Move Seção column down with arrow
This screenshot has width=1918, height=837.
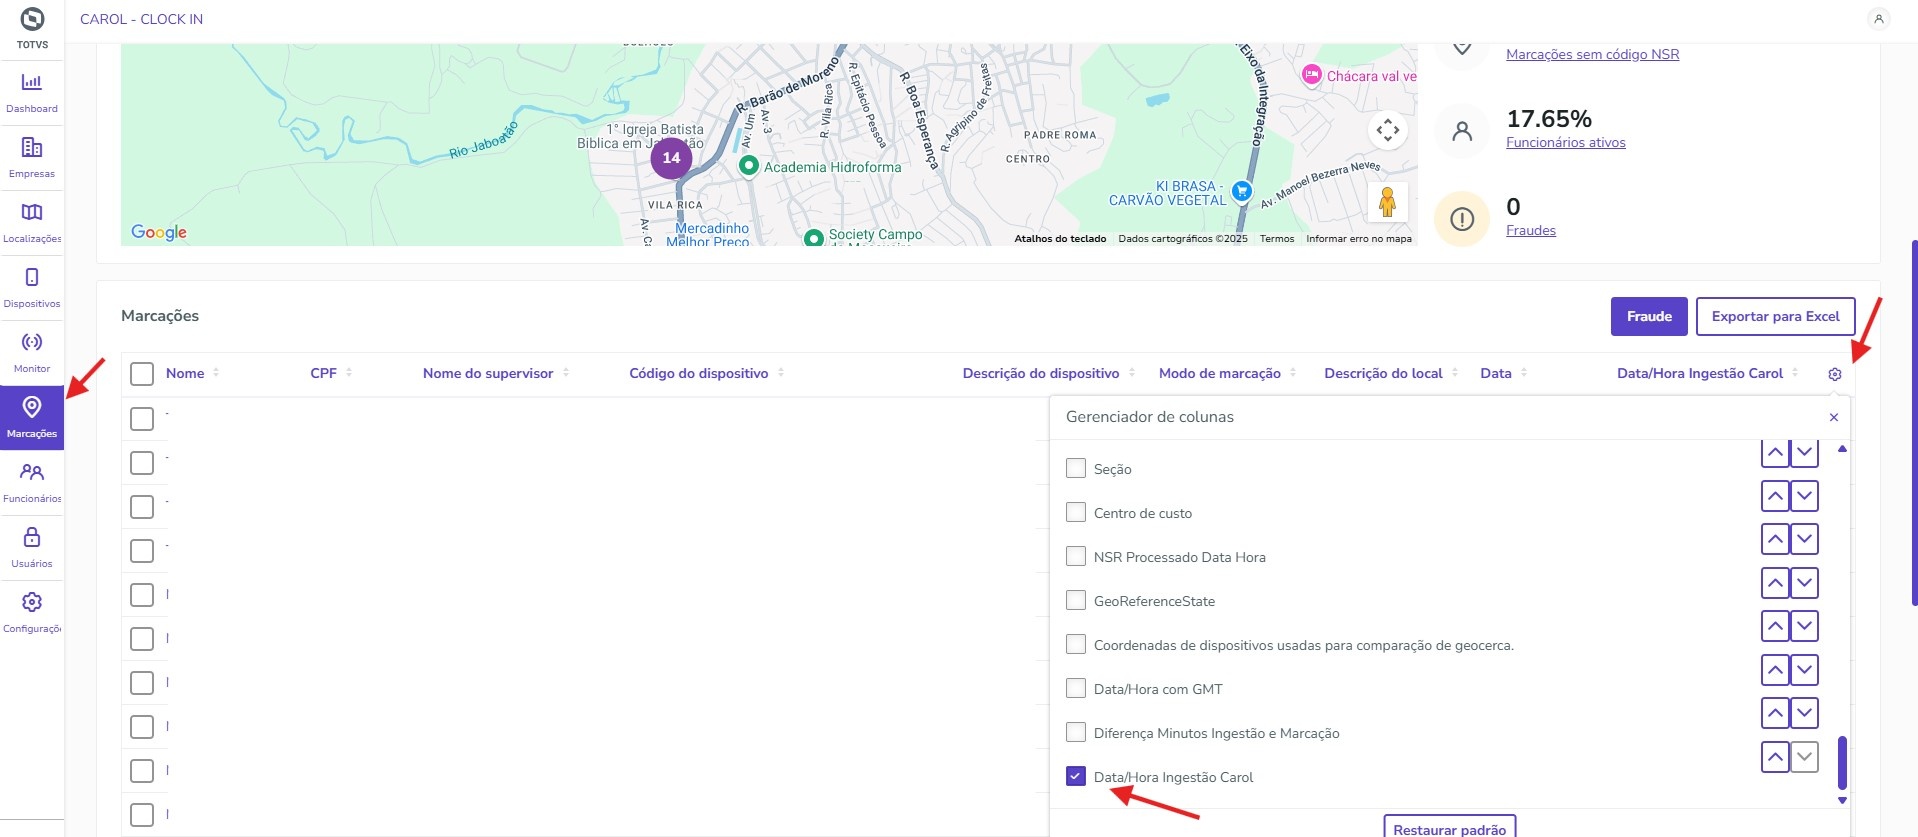click(1804, 452)
